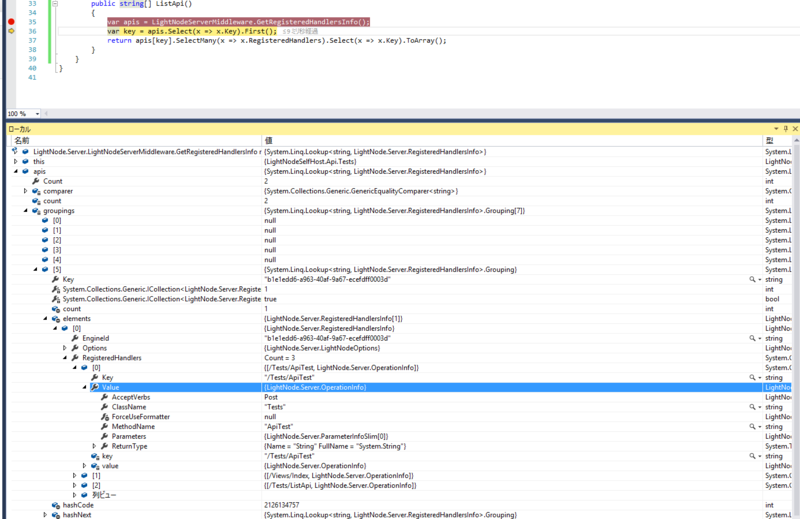Collapse the 'apis' variable node

(x=16, y=171)
